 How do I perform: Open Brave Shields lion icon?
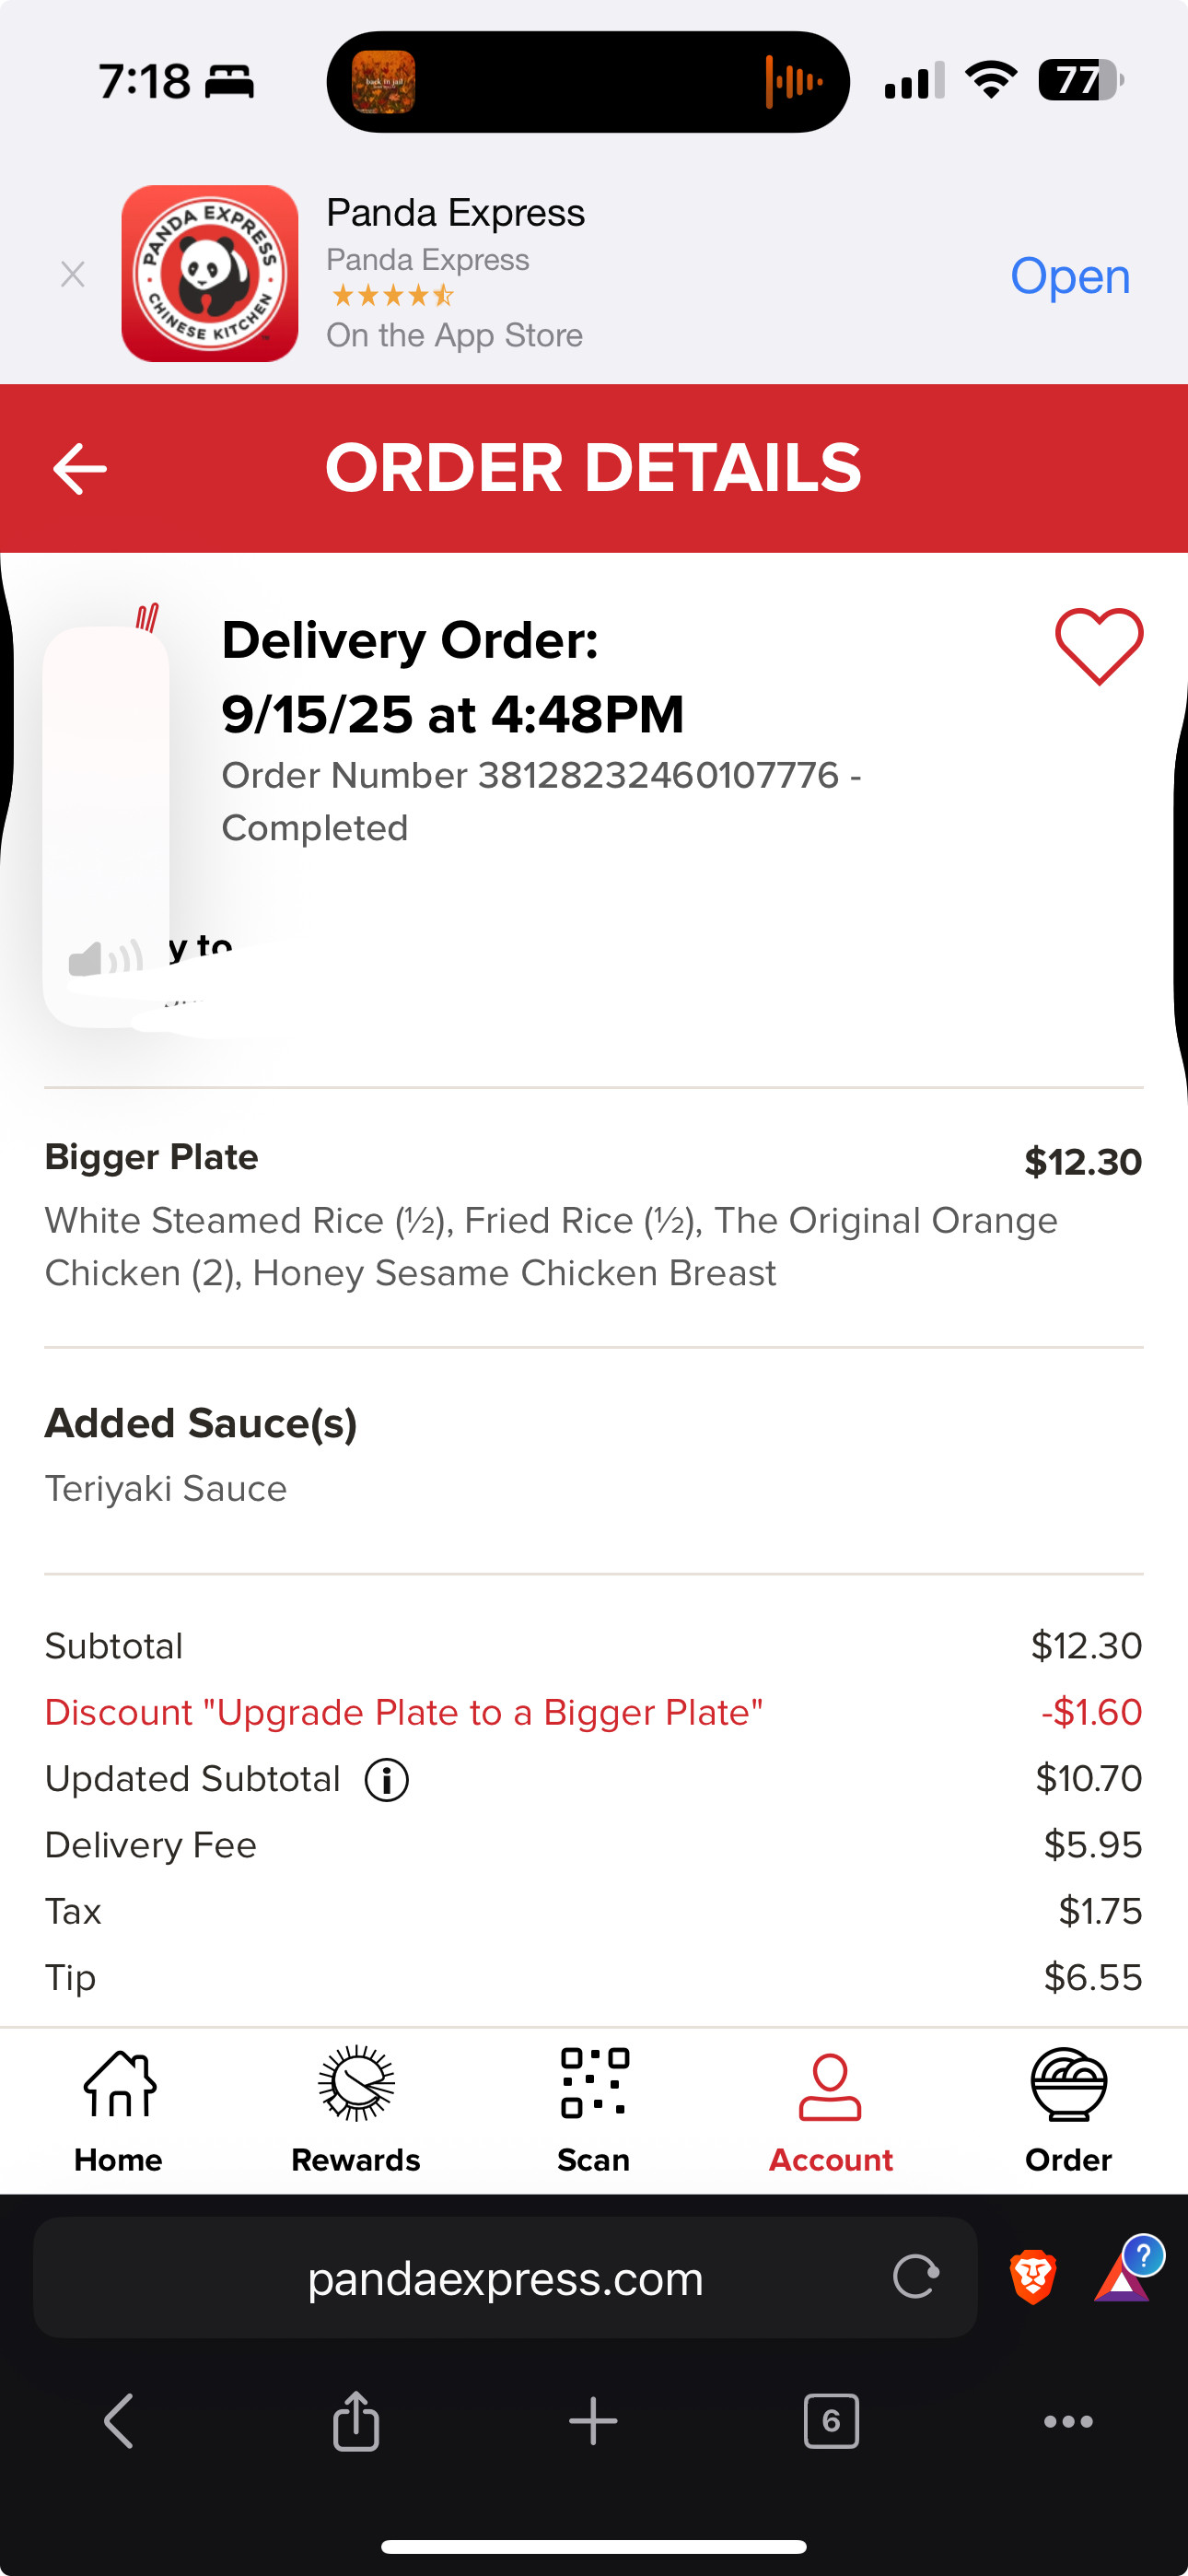pos(1033,2277)
